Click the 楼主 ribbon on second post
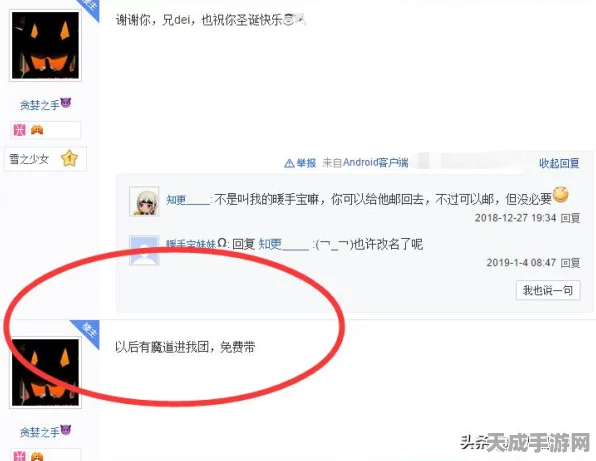596x461 pixels. click(87, 331)
